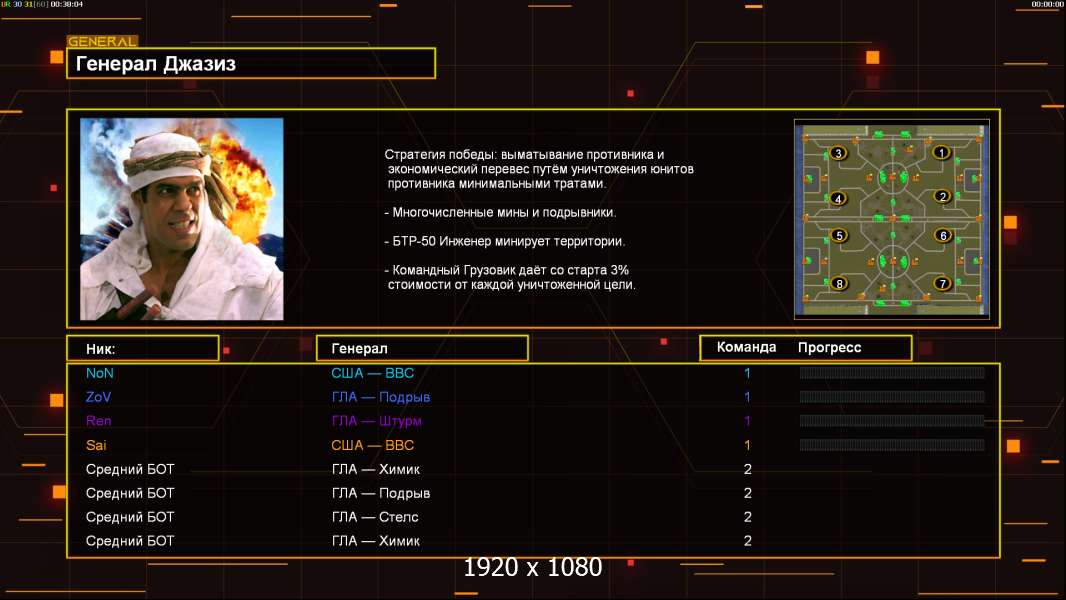The height and width of the screenshot is (600, 1066).
Task: Click the GENERAL label tag
Action: click(103, 41)
